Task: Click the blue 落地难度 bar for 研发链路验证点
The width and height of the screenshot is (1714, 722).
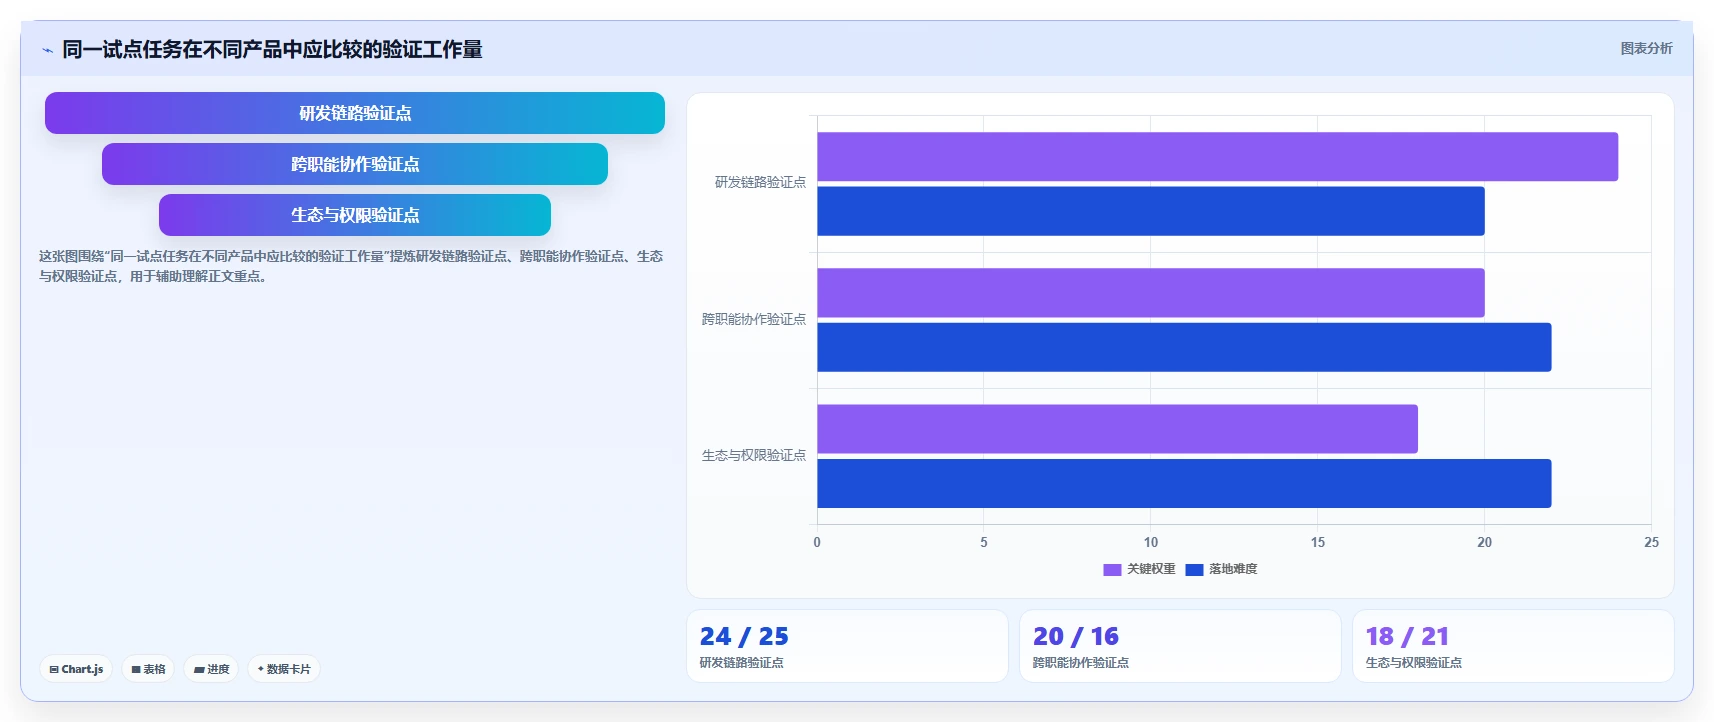Action: pos(1151,211)
